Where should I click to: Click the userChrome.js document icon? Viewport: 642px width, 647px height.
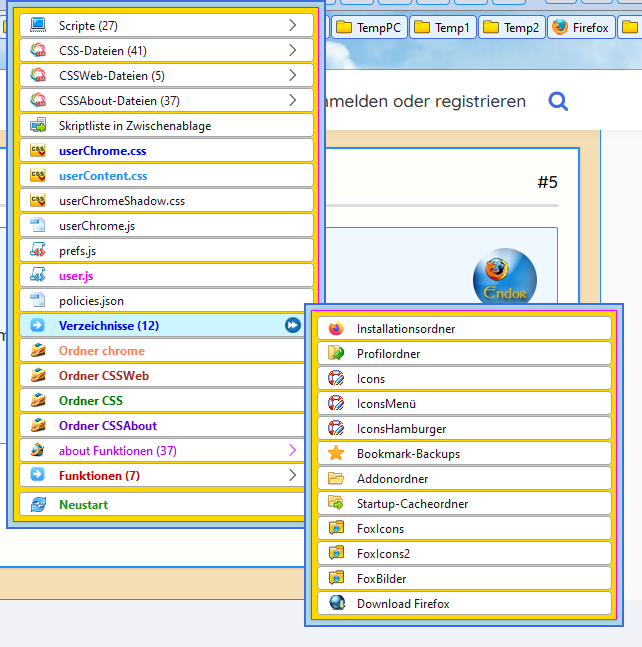[38, 225]
